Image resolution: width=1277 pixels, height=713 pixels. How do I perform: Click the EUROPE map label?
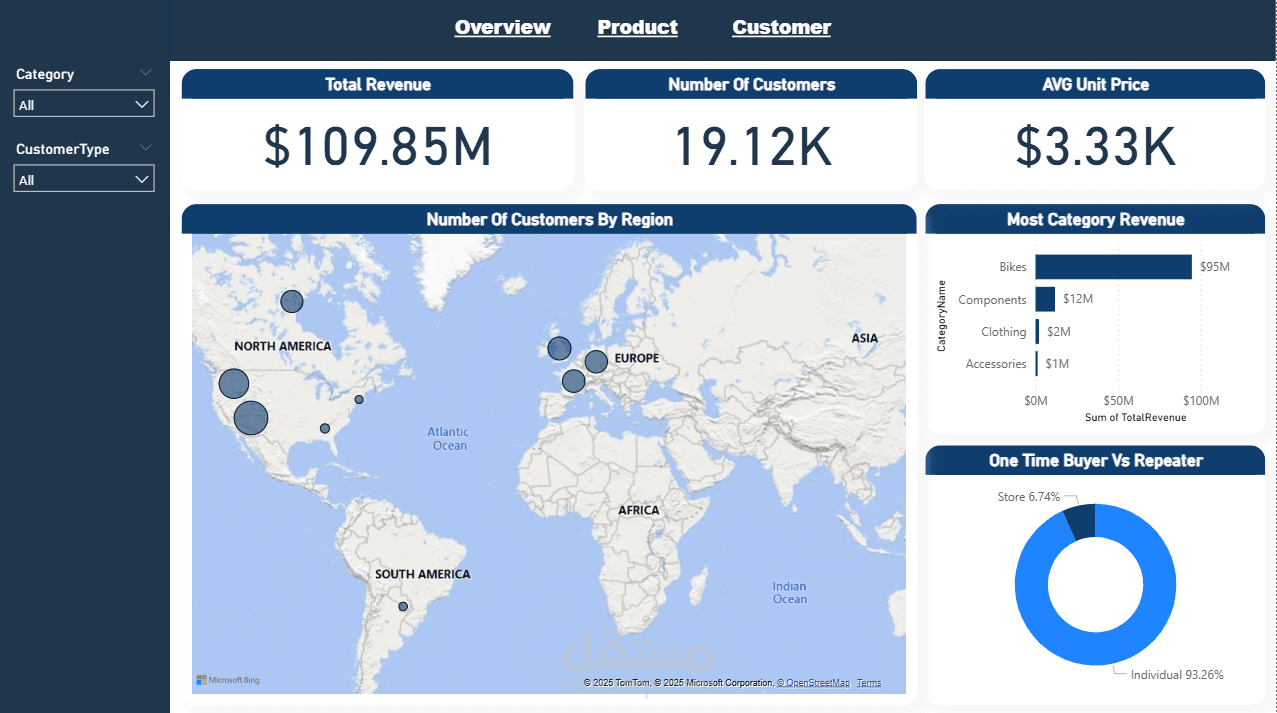tap(637, 358)
